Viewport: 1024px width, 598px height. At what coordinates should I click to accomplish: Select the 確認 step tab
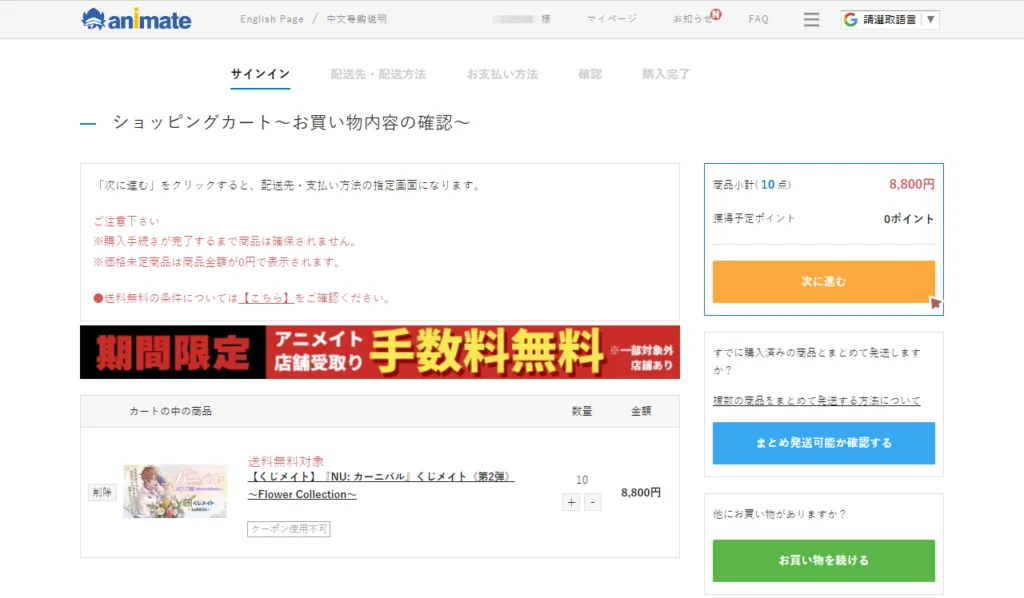click(x=590, y=74)
